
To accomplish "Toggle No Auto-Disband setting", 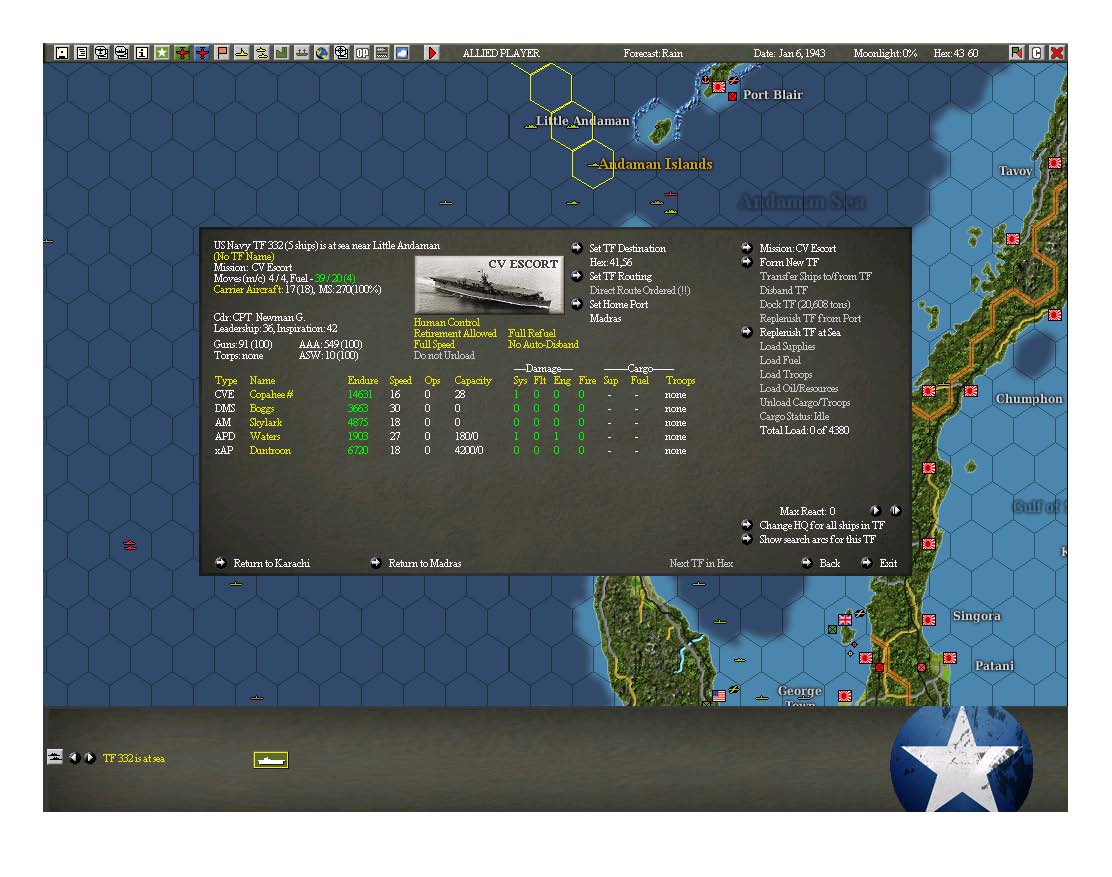I will pyautogui.click(x=543, y=345).
